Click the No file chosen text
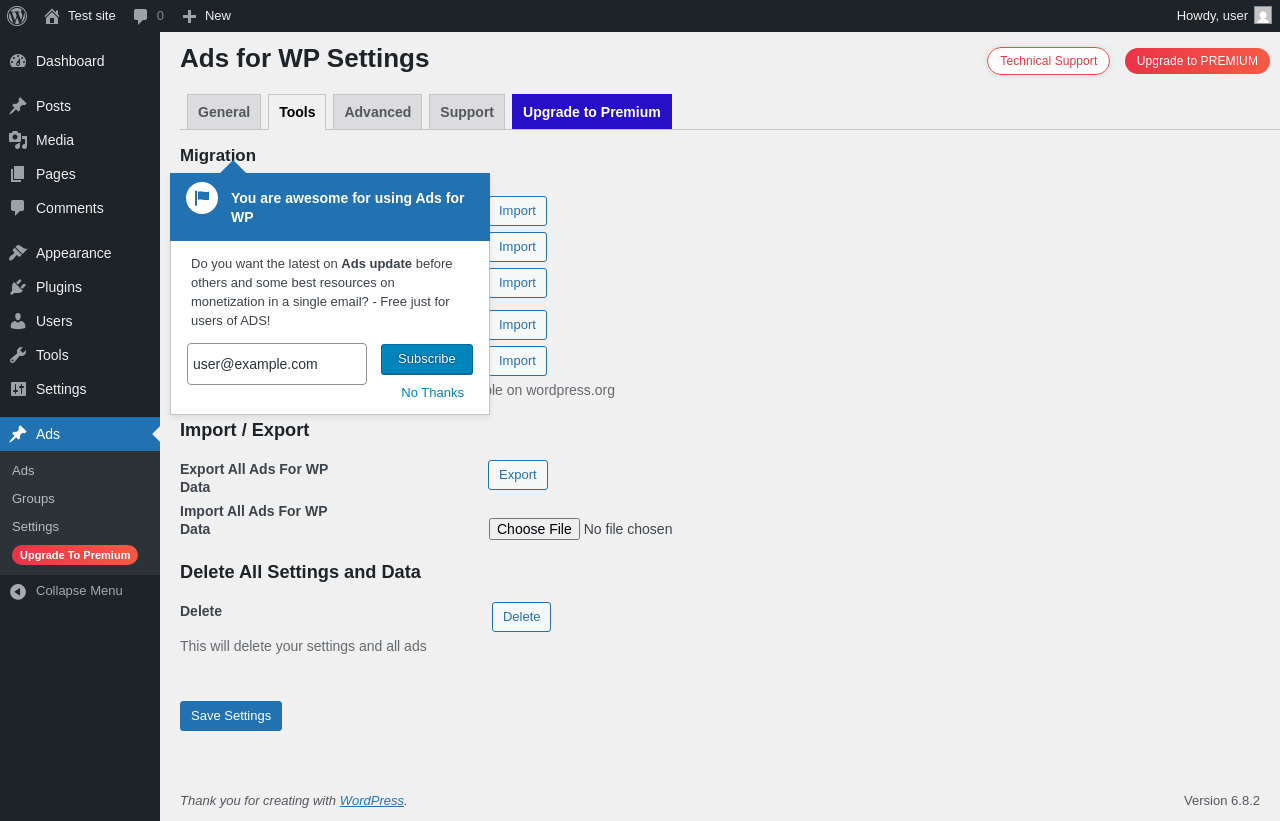This screenshot has width=1280, height=821. click(628, 529)
